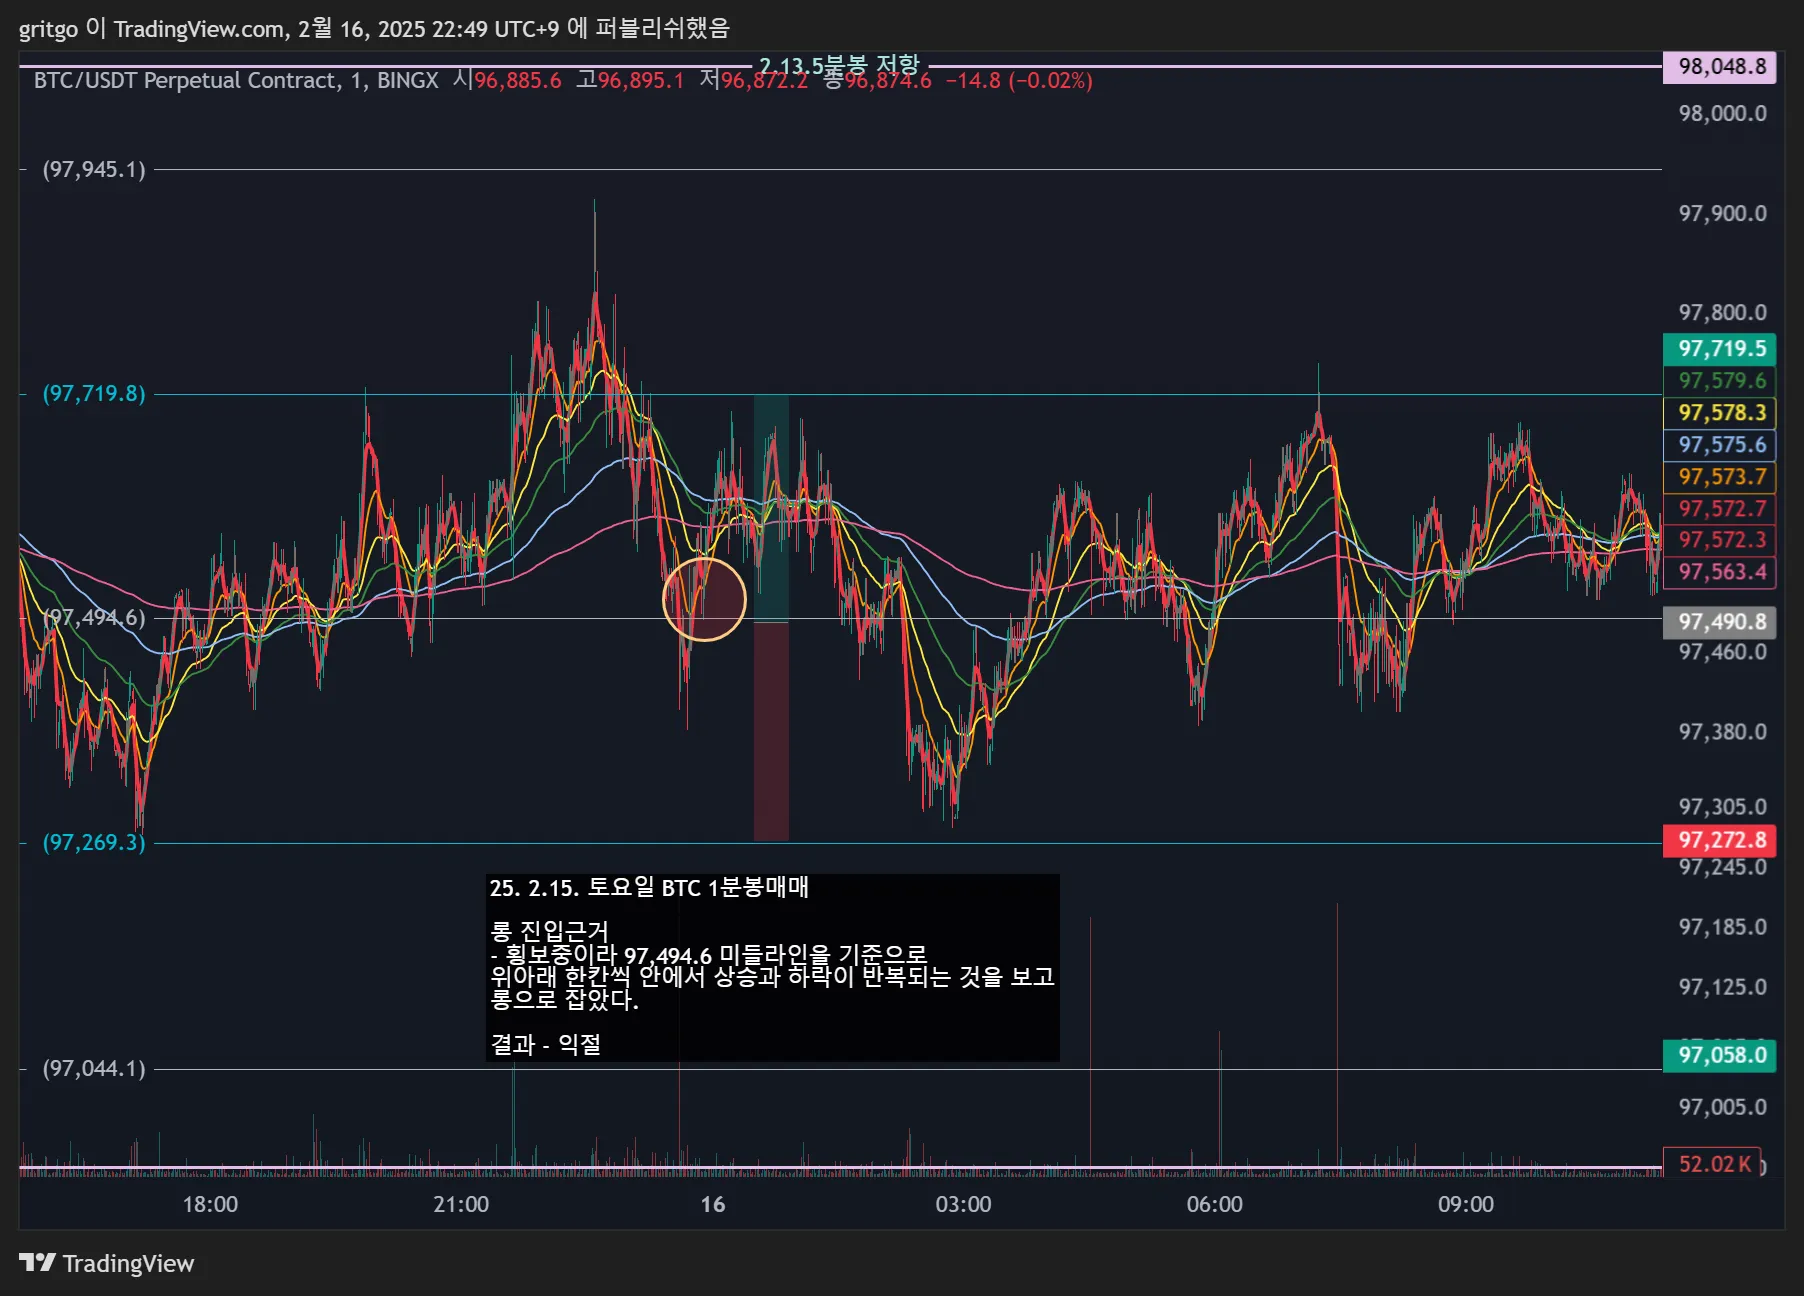Click the 97,185.0 price scale tick
The height and width of the screenshot is (1296, 1804).
point(1722,927)
